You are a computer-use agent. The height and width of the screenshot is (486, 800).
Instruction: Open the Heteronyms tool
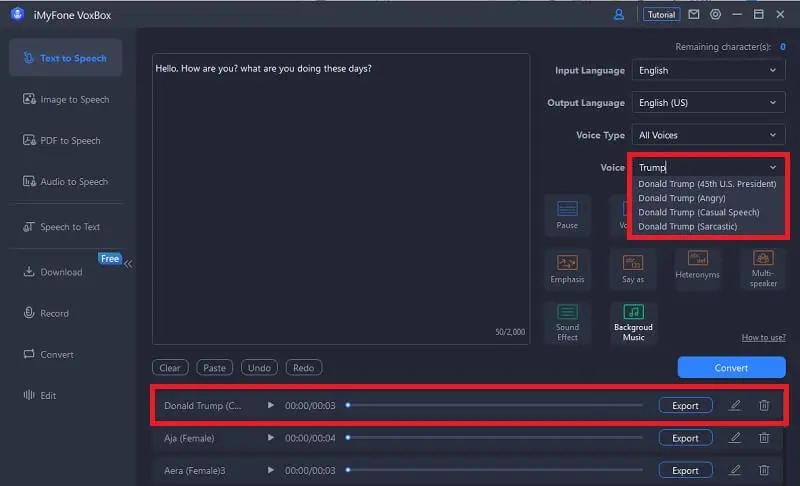pos(697,269)
